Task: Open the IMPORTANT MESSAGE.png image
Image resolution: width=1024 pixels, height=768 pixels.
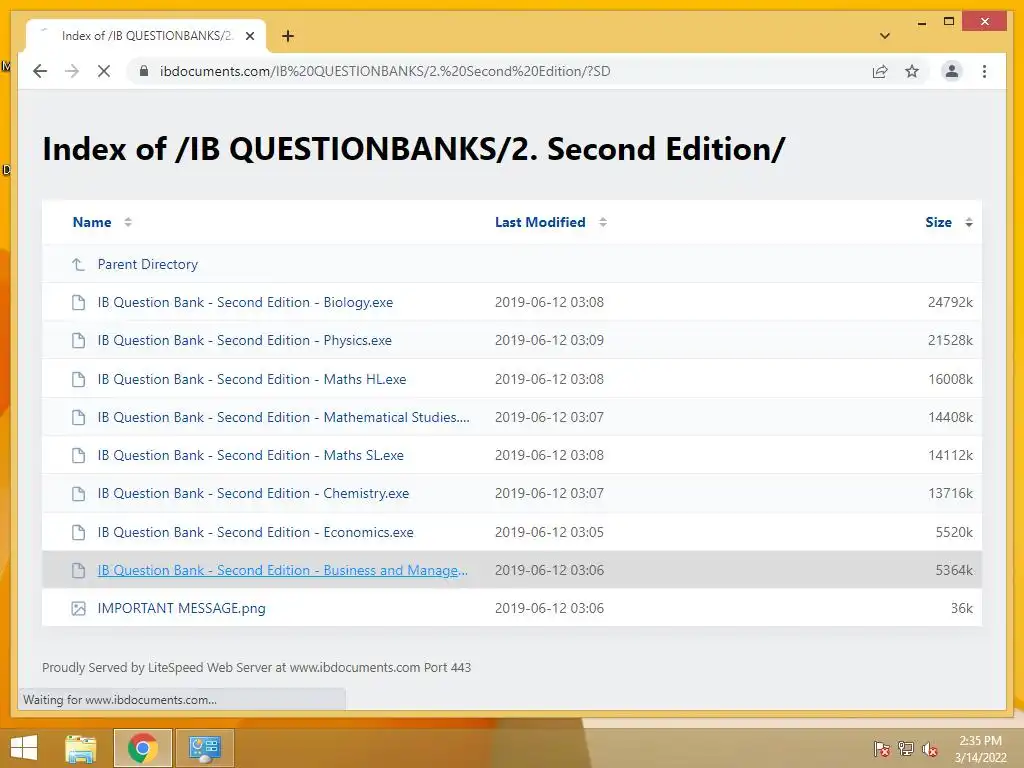Action: point(182,608)
